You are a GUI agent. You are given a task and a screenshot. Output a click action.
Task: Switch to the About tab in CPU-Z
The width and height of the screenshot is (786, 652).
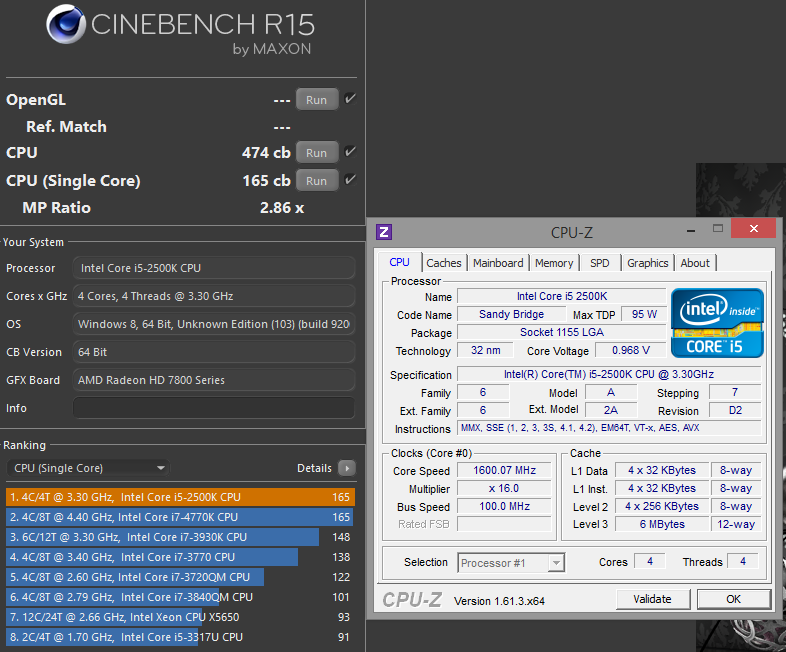pos(695,263)
